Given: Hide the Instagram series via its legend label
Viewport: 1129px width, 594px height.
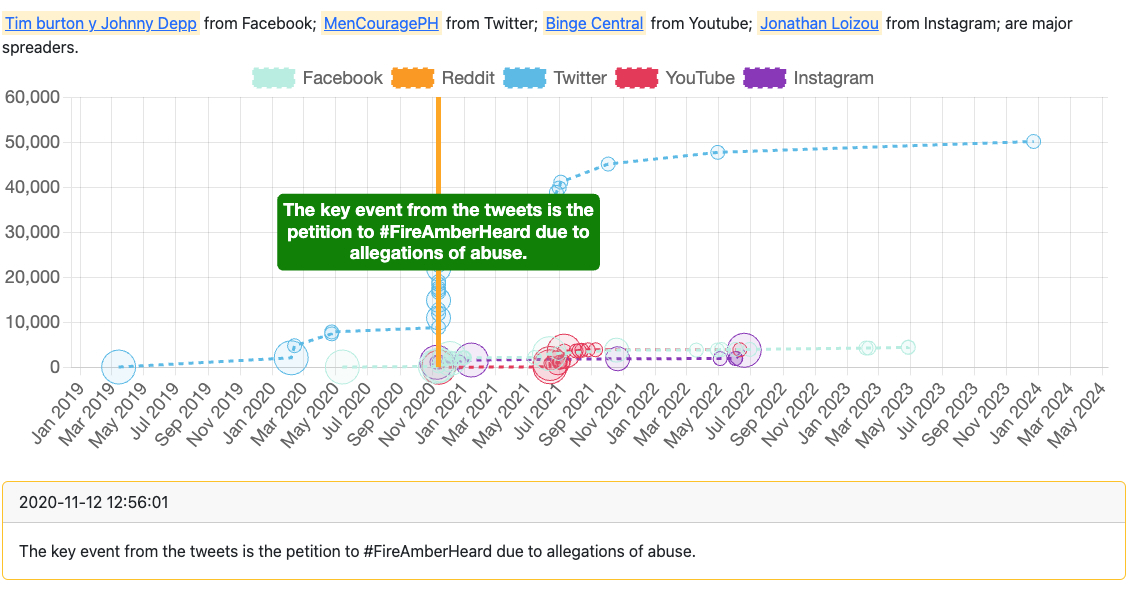Looking at the screenshot, I should [x=833, y=78].
